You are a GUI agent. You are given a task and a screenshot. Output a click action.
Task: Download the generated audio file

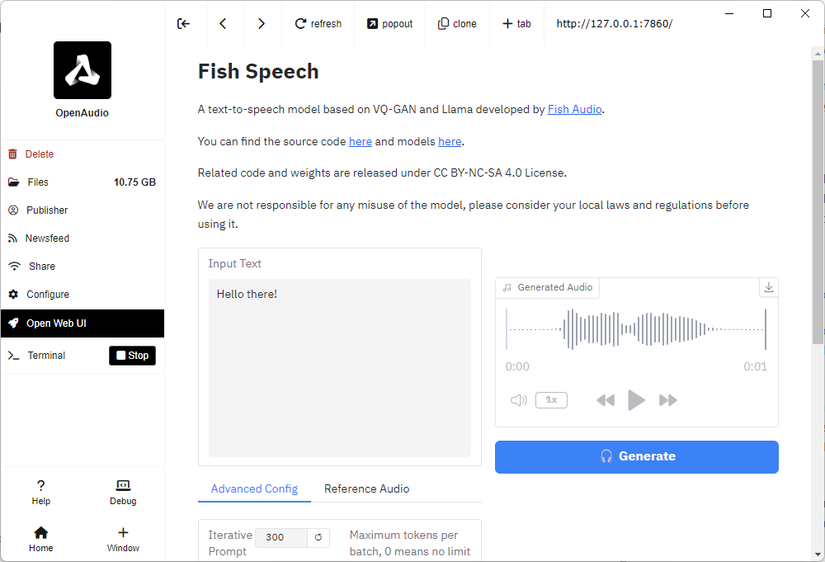click(768, 287)
